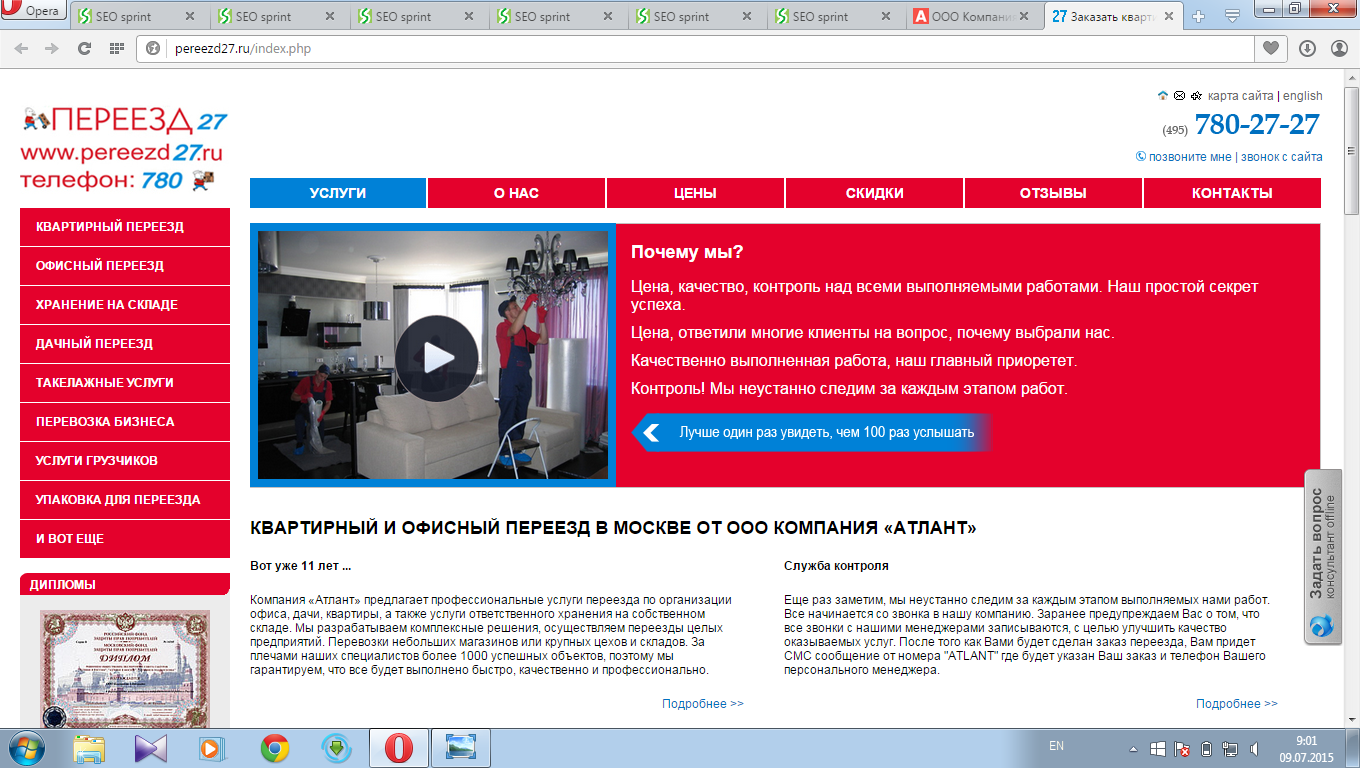This screenshot has height=768, width=1360.
Task: Click the white chevron arrow on the blue banner
Action: 651,432
